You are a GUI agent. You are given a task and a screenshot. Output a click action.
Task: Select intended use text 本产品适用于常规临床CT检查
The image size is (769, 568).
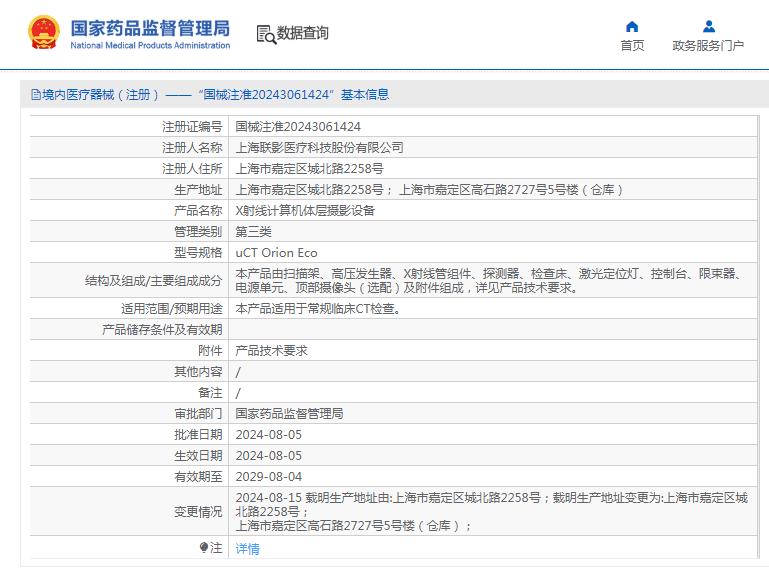[318, 309]
